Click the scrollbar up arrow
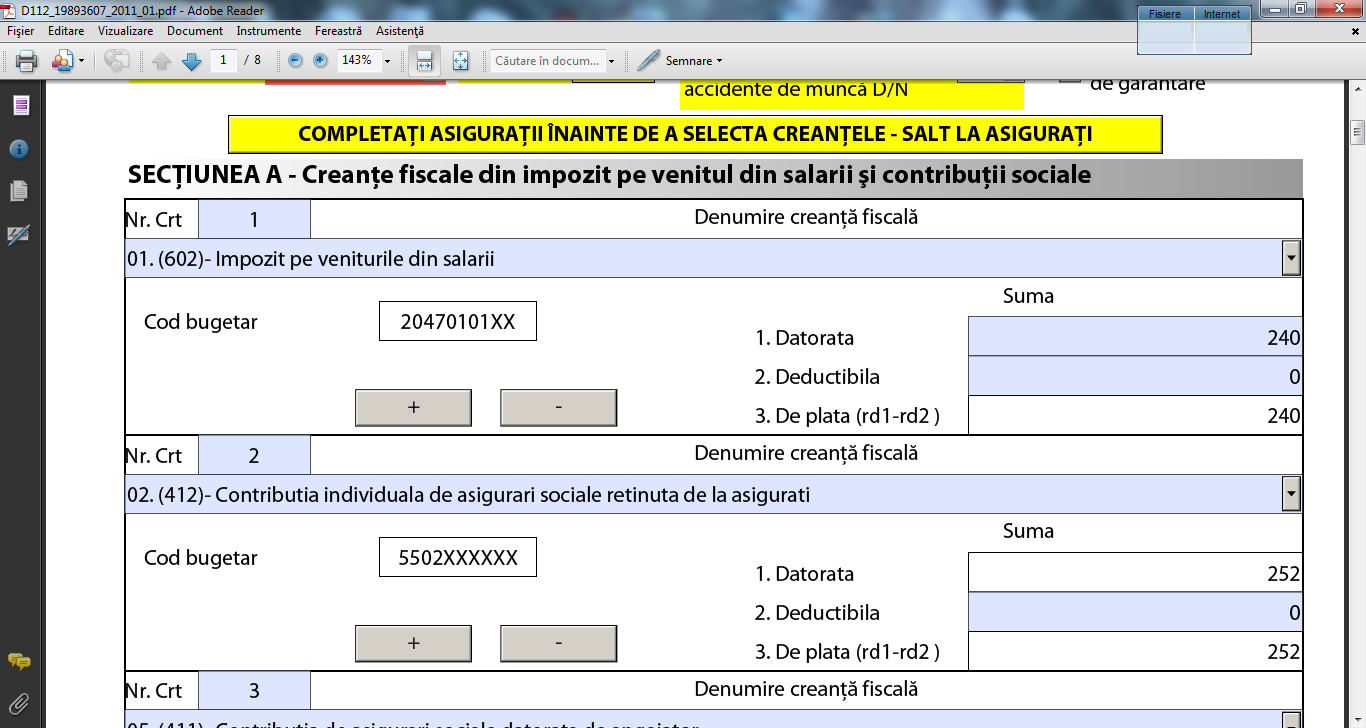Screen dimensions: 1366x728 (x=1357, y=88)
